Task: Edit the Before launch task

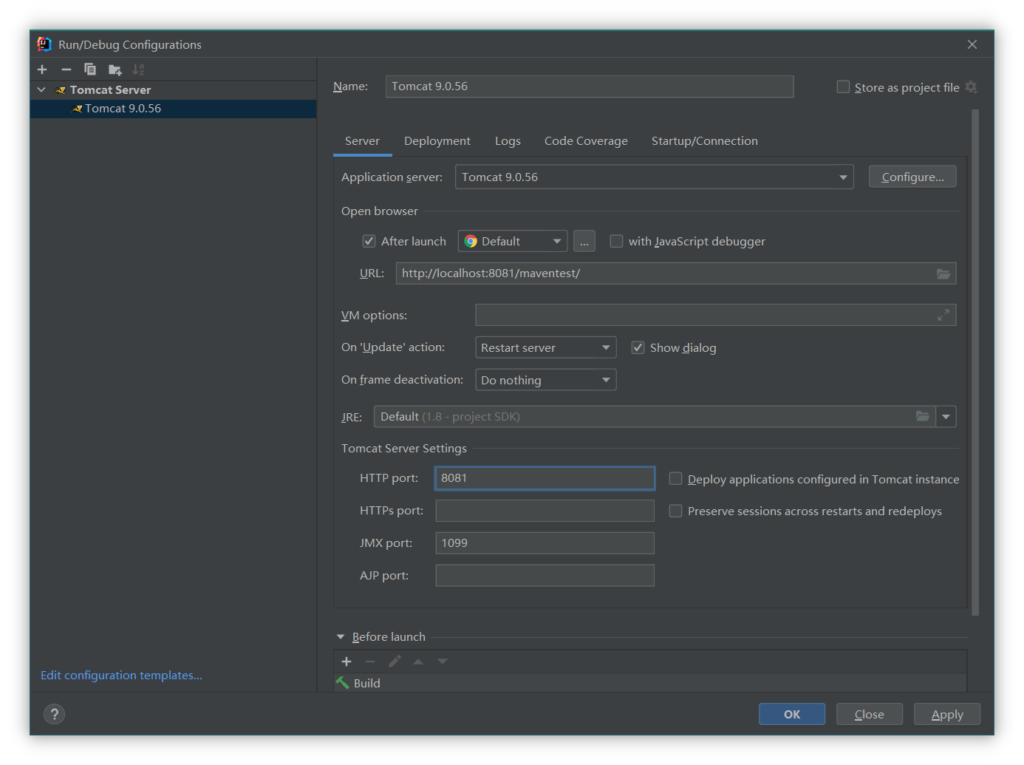Action: (394, 662)
